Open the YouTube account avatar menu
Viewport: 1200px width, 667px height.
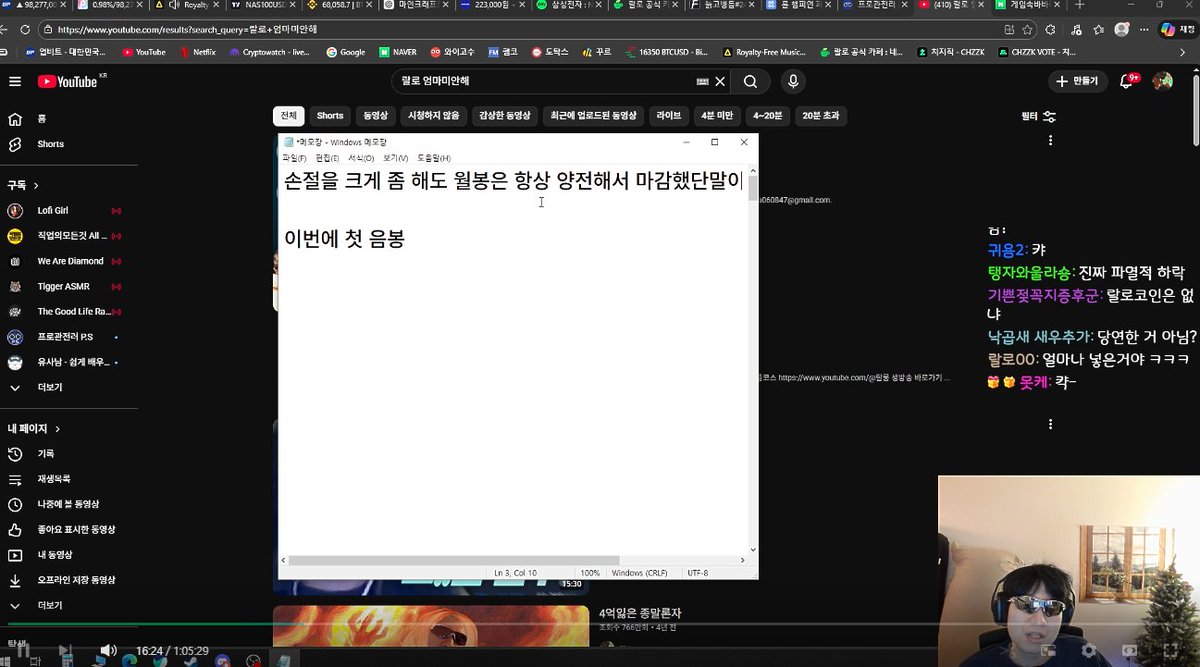pyautogui.click(x=1162, y=81)
